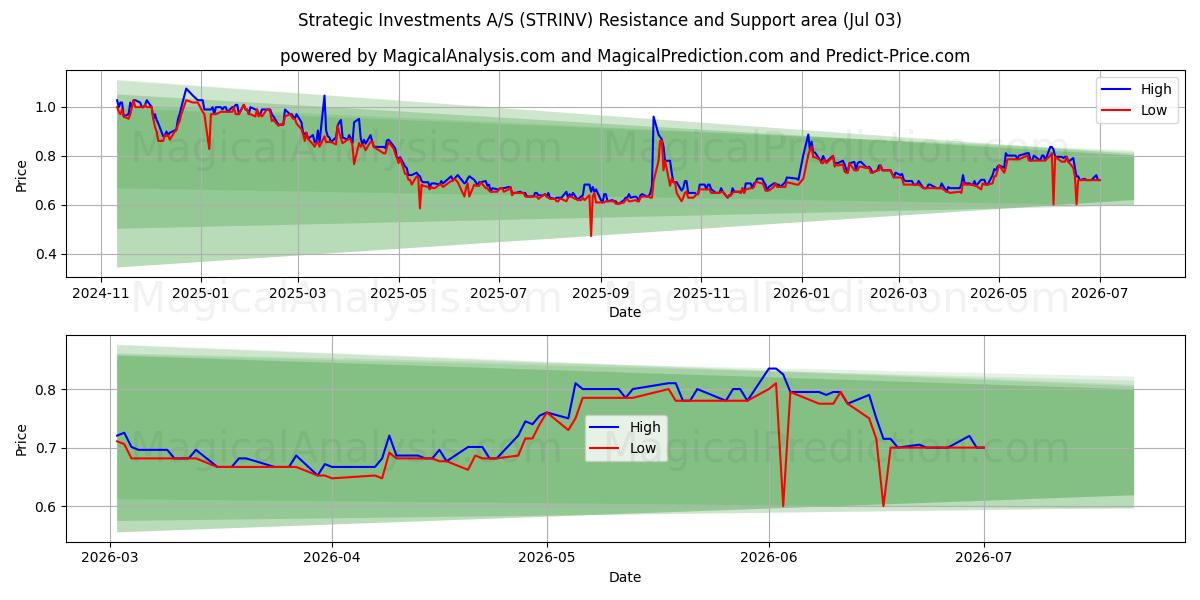This screenshot has width=1200, height=600.
Task: Click the 2026-01 tick label on top chart
Action: point(801,294)
